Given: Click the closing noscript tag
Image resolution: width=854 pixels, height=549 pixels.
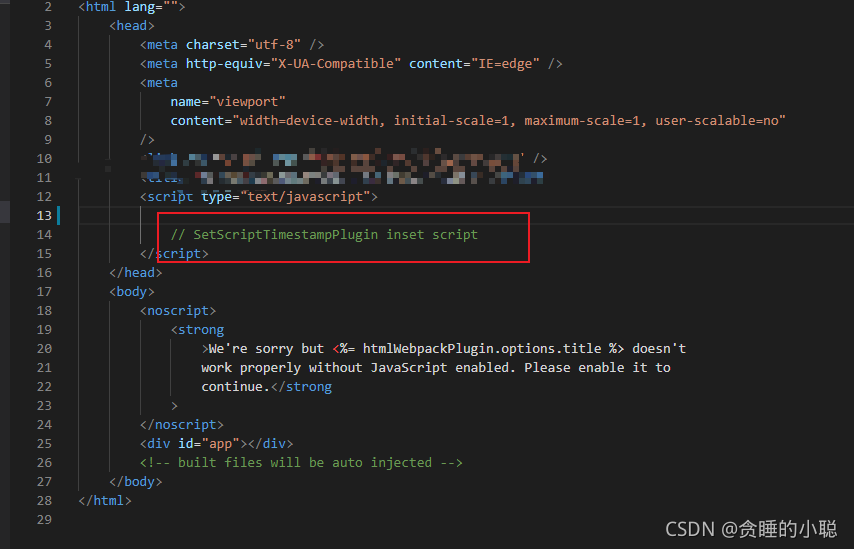Looking at the screenshot, I should click(x=182, y=425).
